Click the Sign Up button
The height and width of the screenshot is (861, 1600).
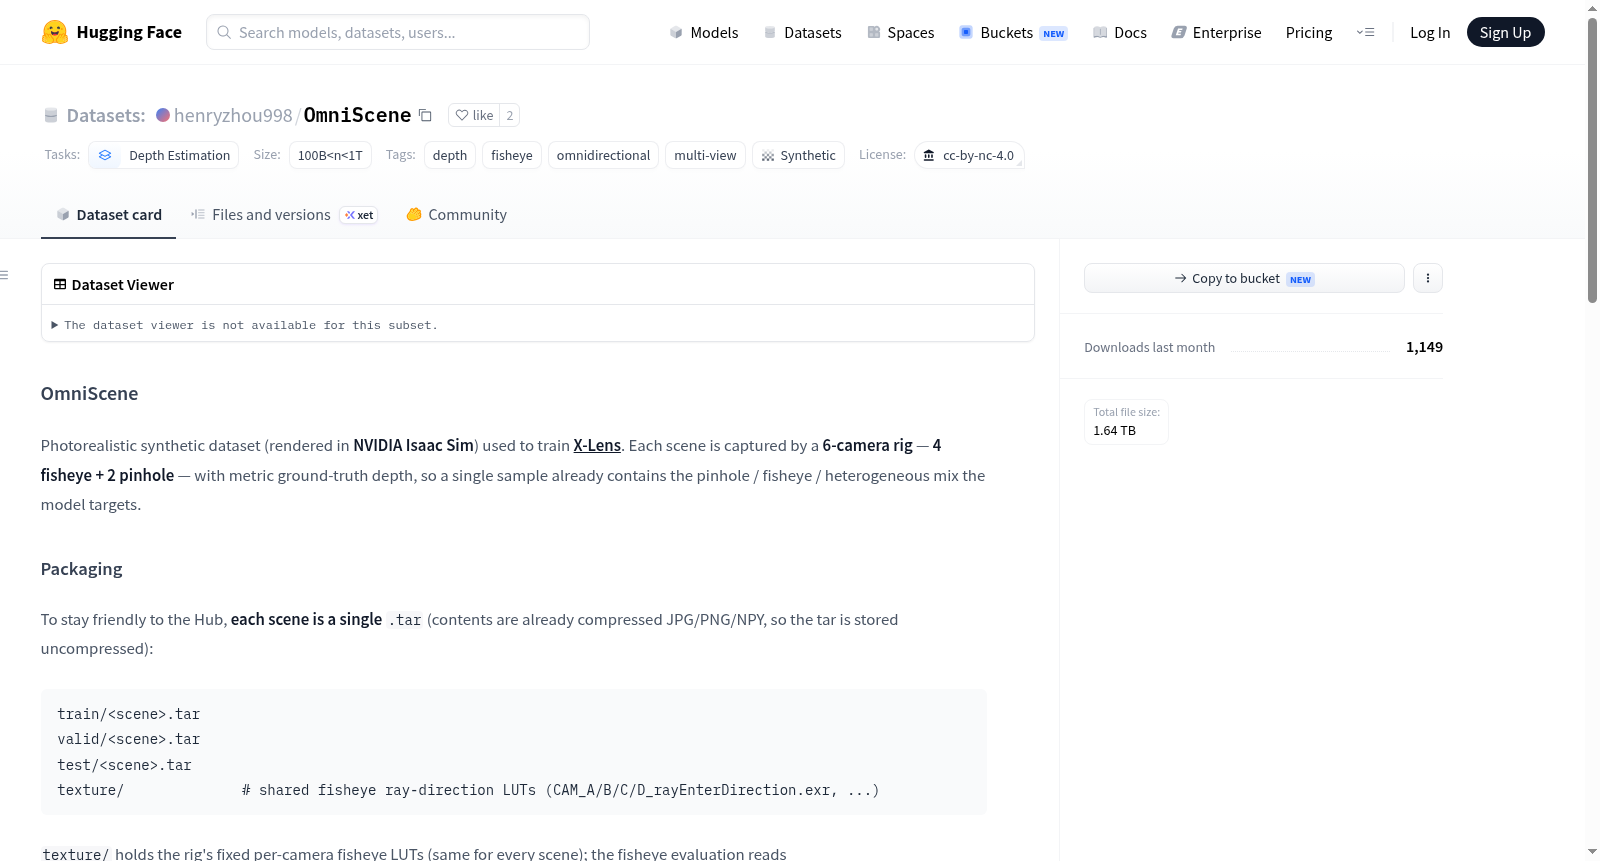(1505, 32)
